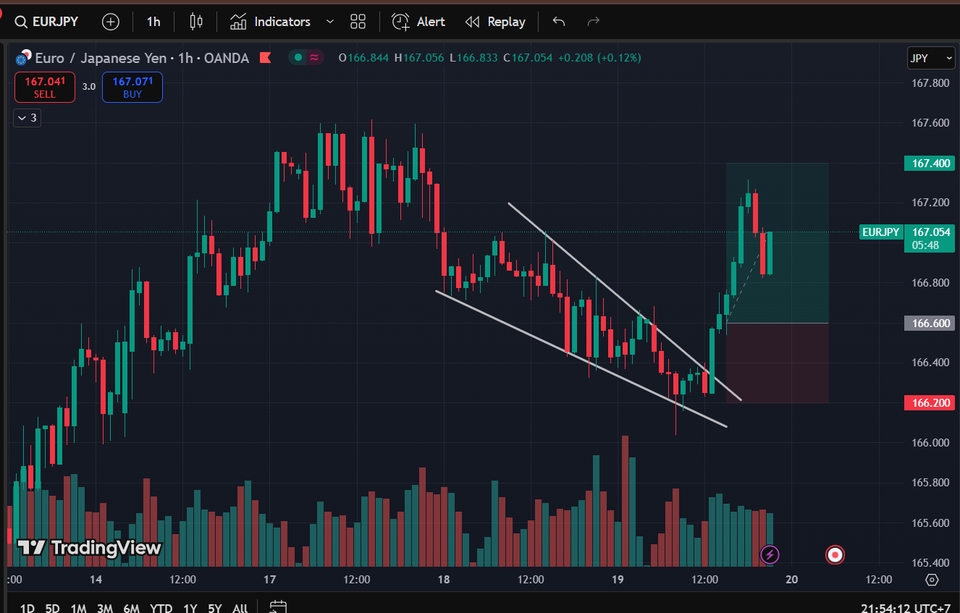Click the red record button near the timeline

point(835,554)
